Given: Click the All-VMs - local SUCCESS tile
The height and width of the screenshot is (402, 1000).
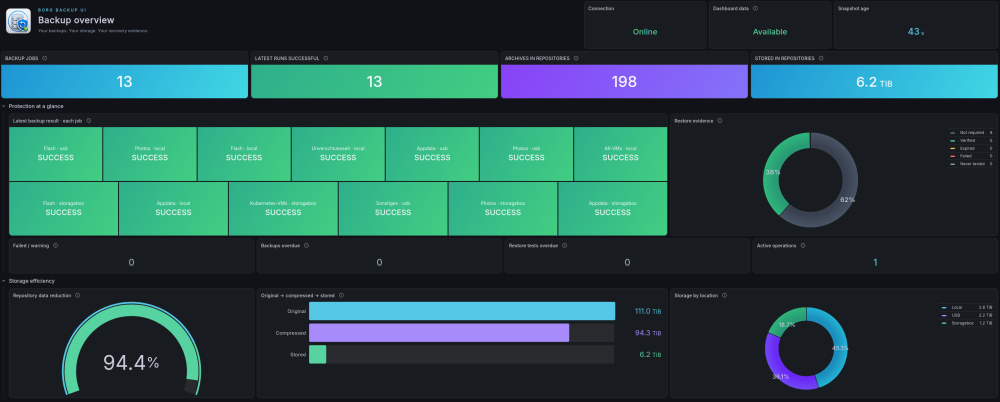Looking at the screenshot, I should click(x=621, y=154).
